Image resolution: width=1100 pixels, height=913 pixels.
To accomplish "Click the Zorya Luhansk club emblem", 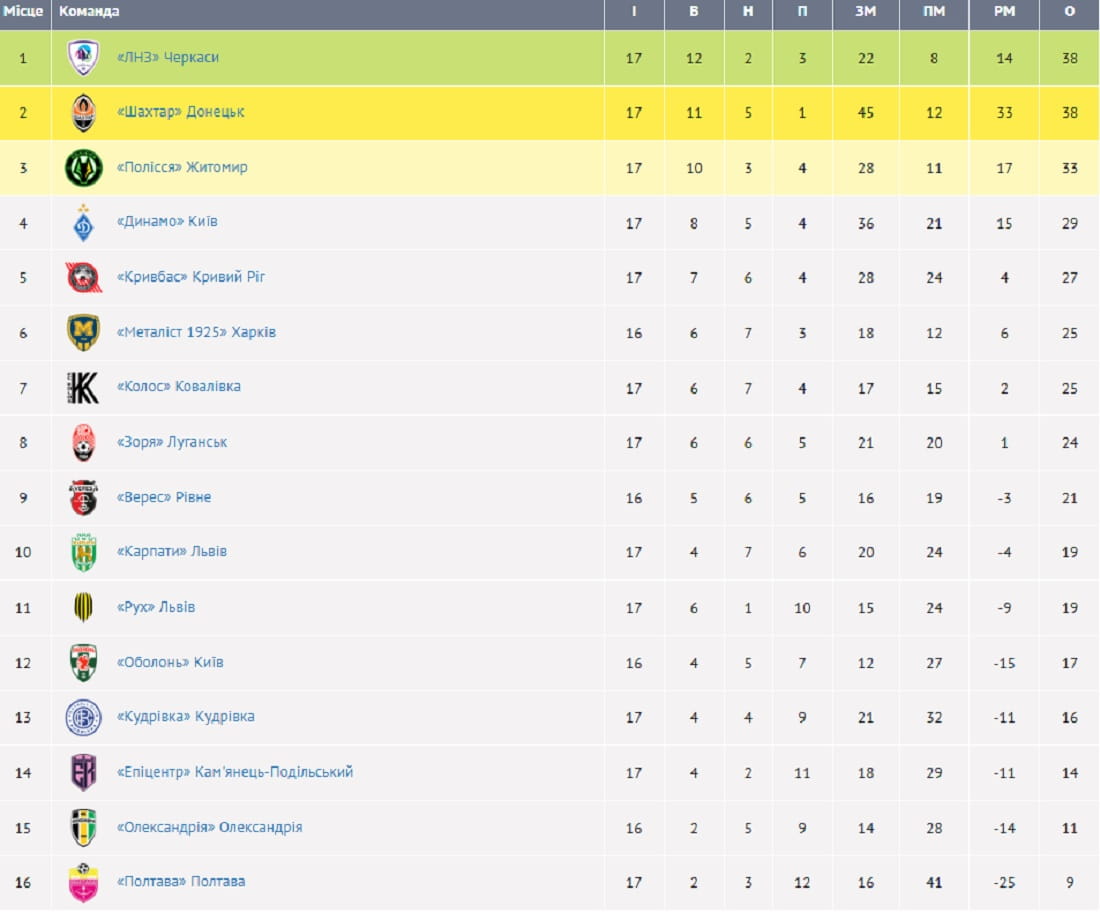I will 84,442.
